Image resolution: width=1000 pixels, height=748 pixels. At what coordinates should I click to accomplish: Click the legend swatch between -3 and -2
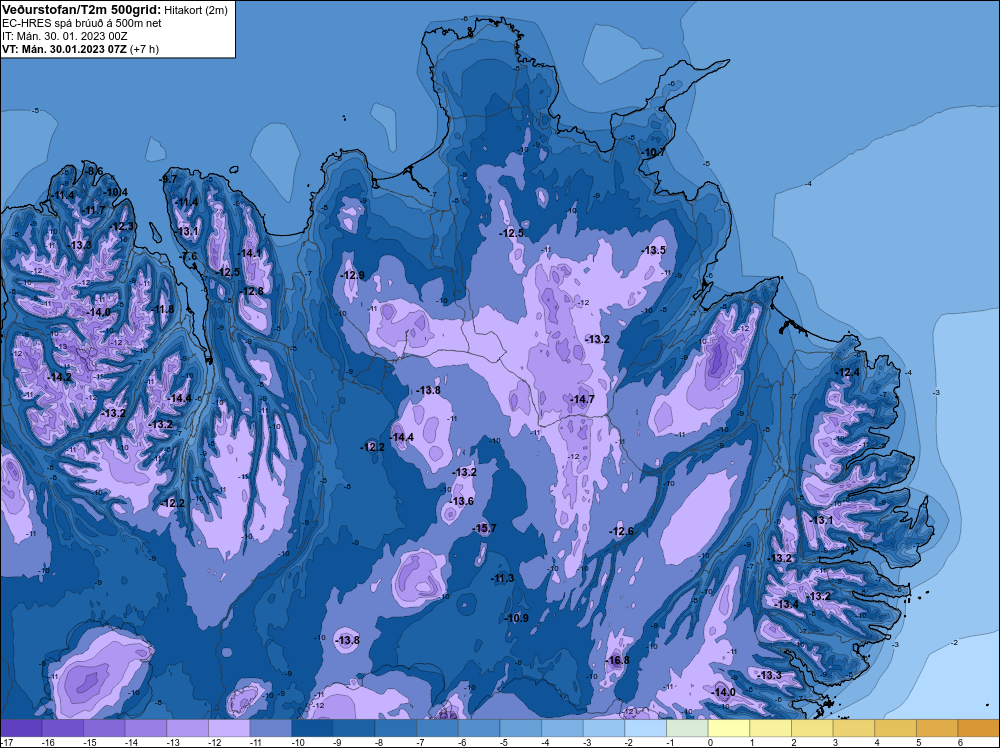click(604, 728)
